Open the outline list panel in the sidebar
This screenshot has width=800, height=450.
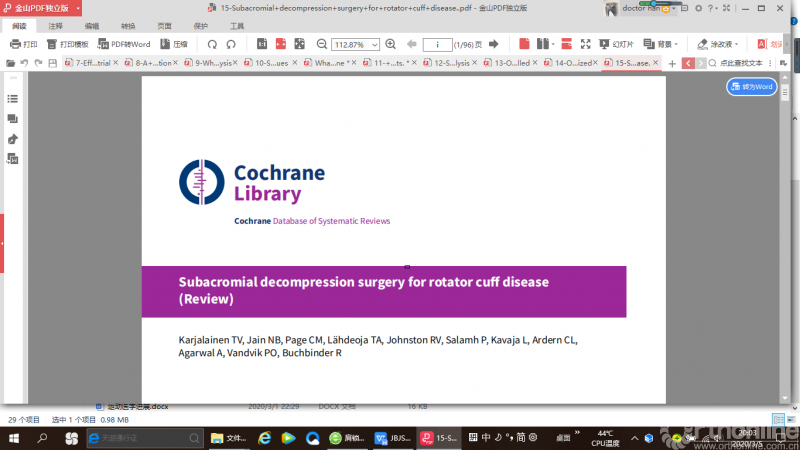13,99
